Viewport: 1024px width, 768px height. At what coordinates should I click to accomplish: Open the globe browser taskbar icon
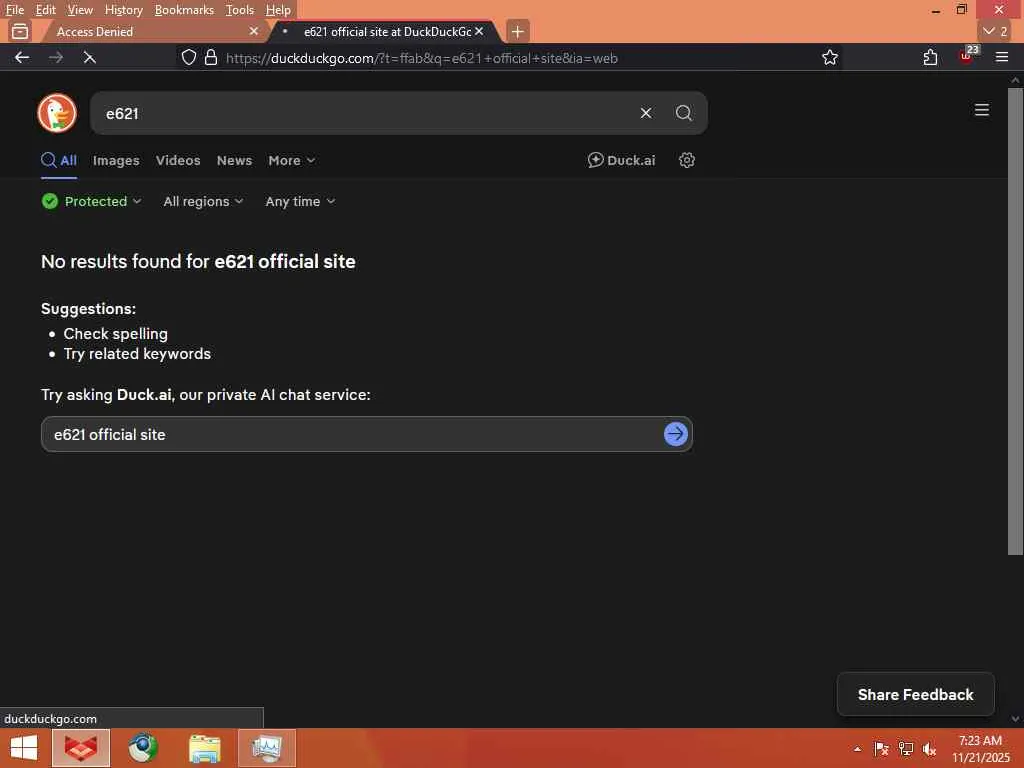point(142,748)
